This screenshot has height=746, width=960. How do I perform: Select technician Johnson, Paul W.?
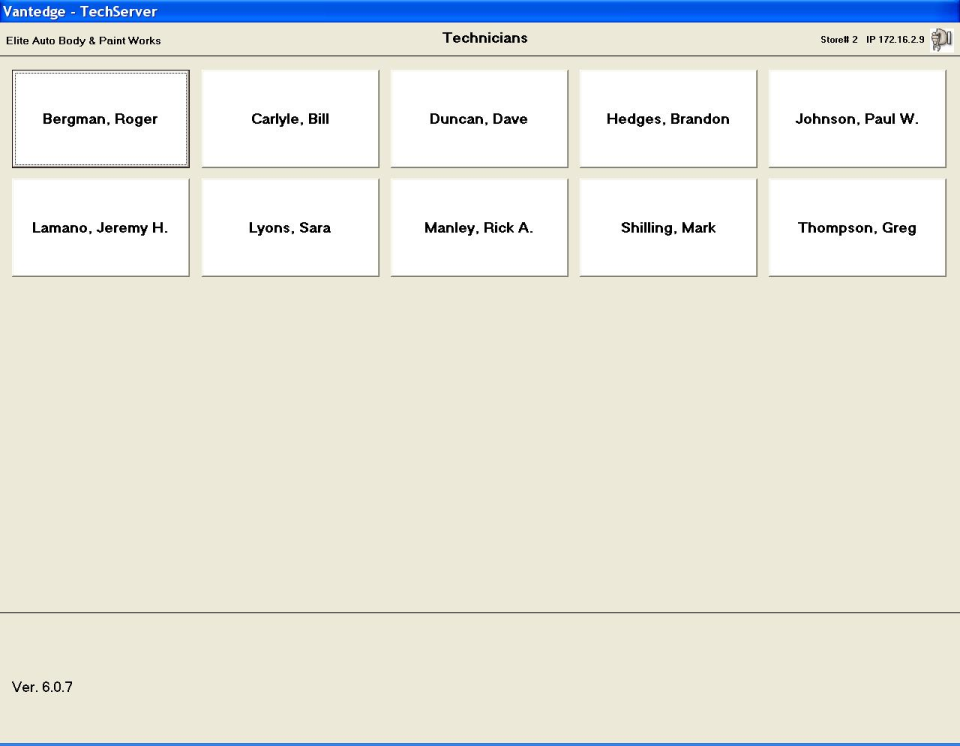click(x=856, y=118)
